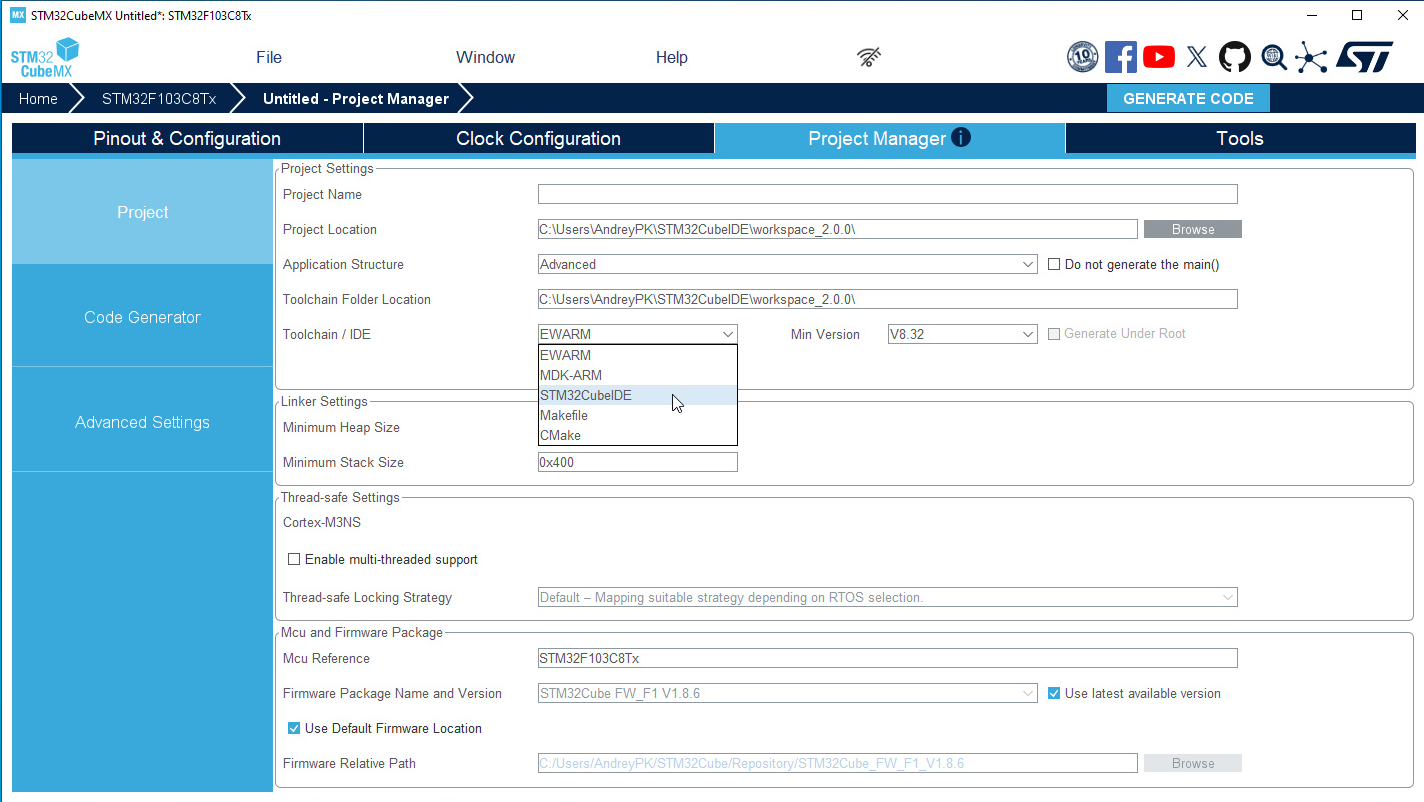The image size is (1424, 802).
Task: Click the Project Manager info icon
Action: click(961, 138)
